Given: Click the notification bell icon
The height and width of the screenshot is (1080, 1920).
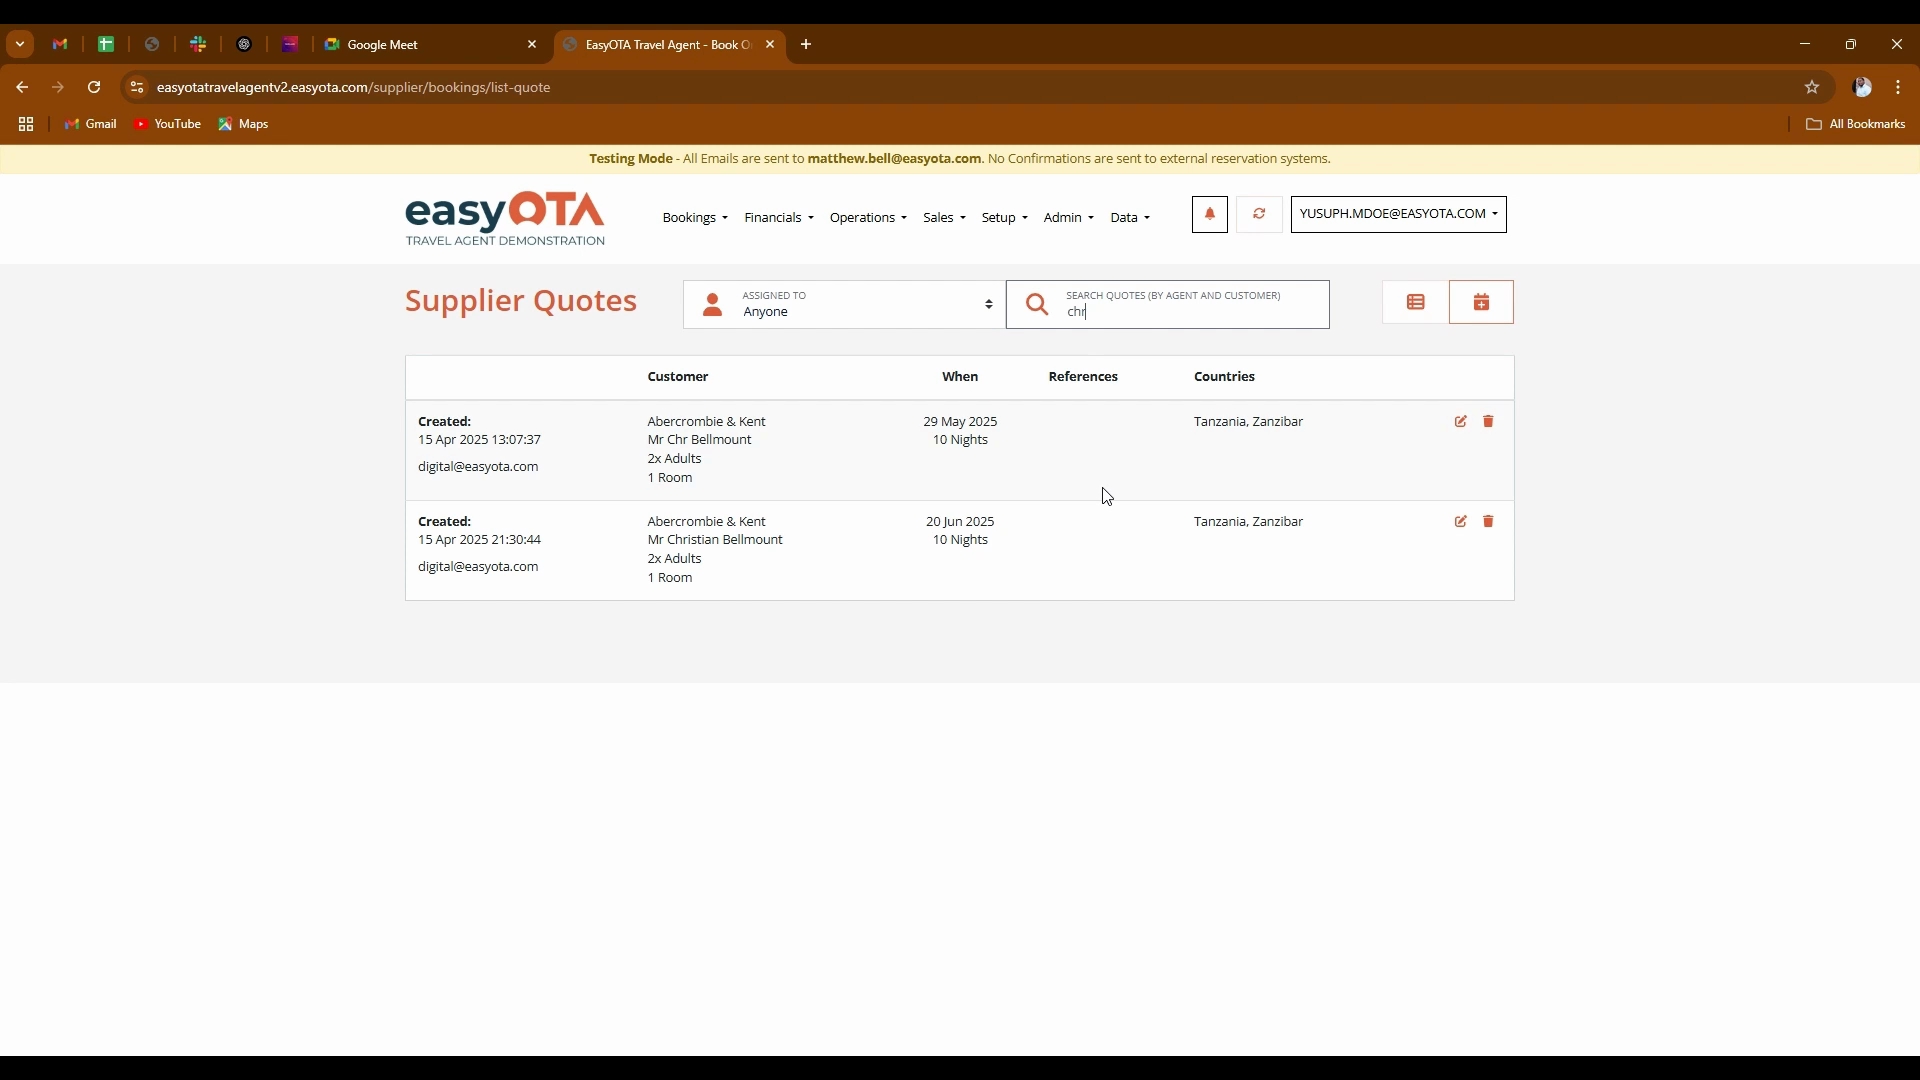Looking at the screenshot, I should tap(1210, 214).
